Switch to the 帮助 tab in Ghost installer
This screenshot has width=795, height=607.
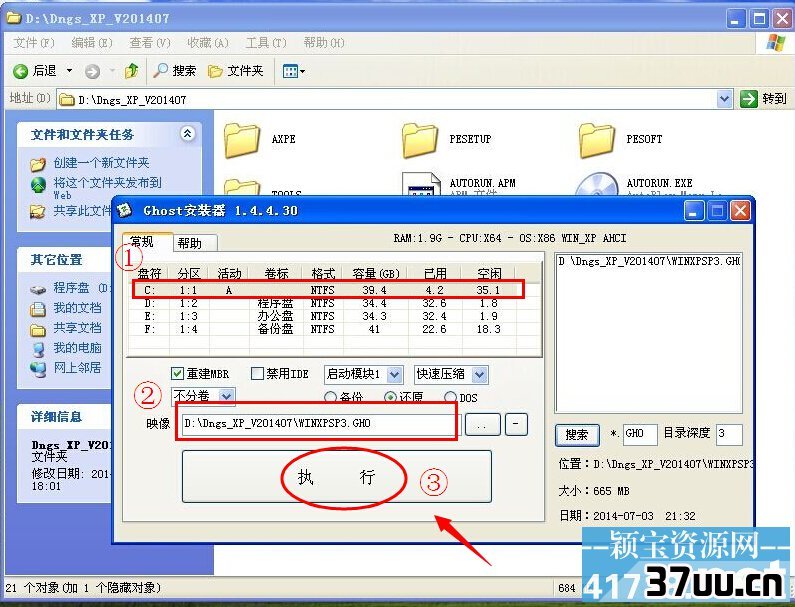194,243
